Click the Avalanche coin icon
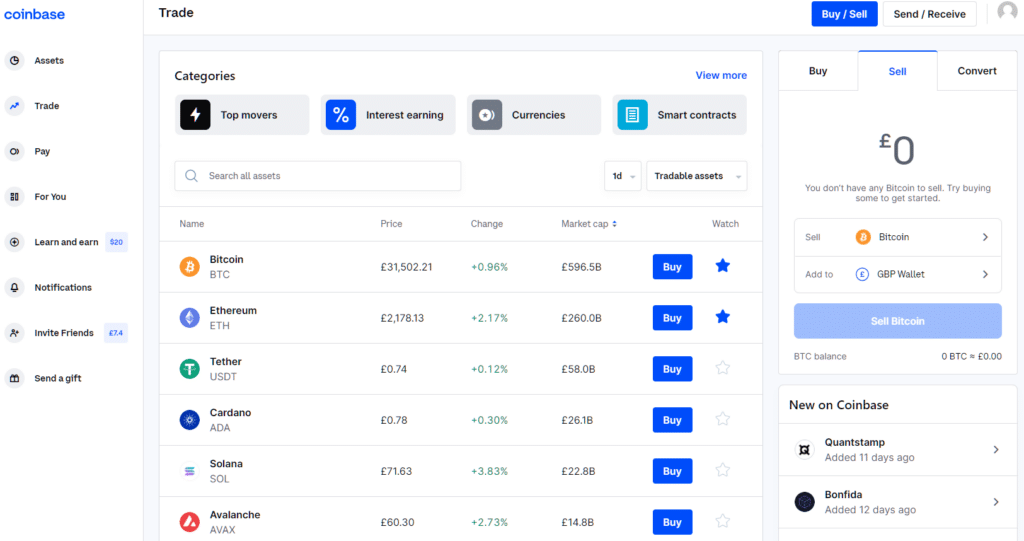Screen dimensions: 1024x541 189,521
